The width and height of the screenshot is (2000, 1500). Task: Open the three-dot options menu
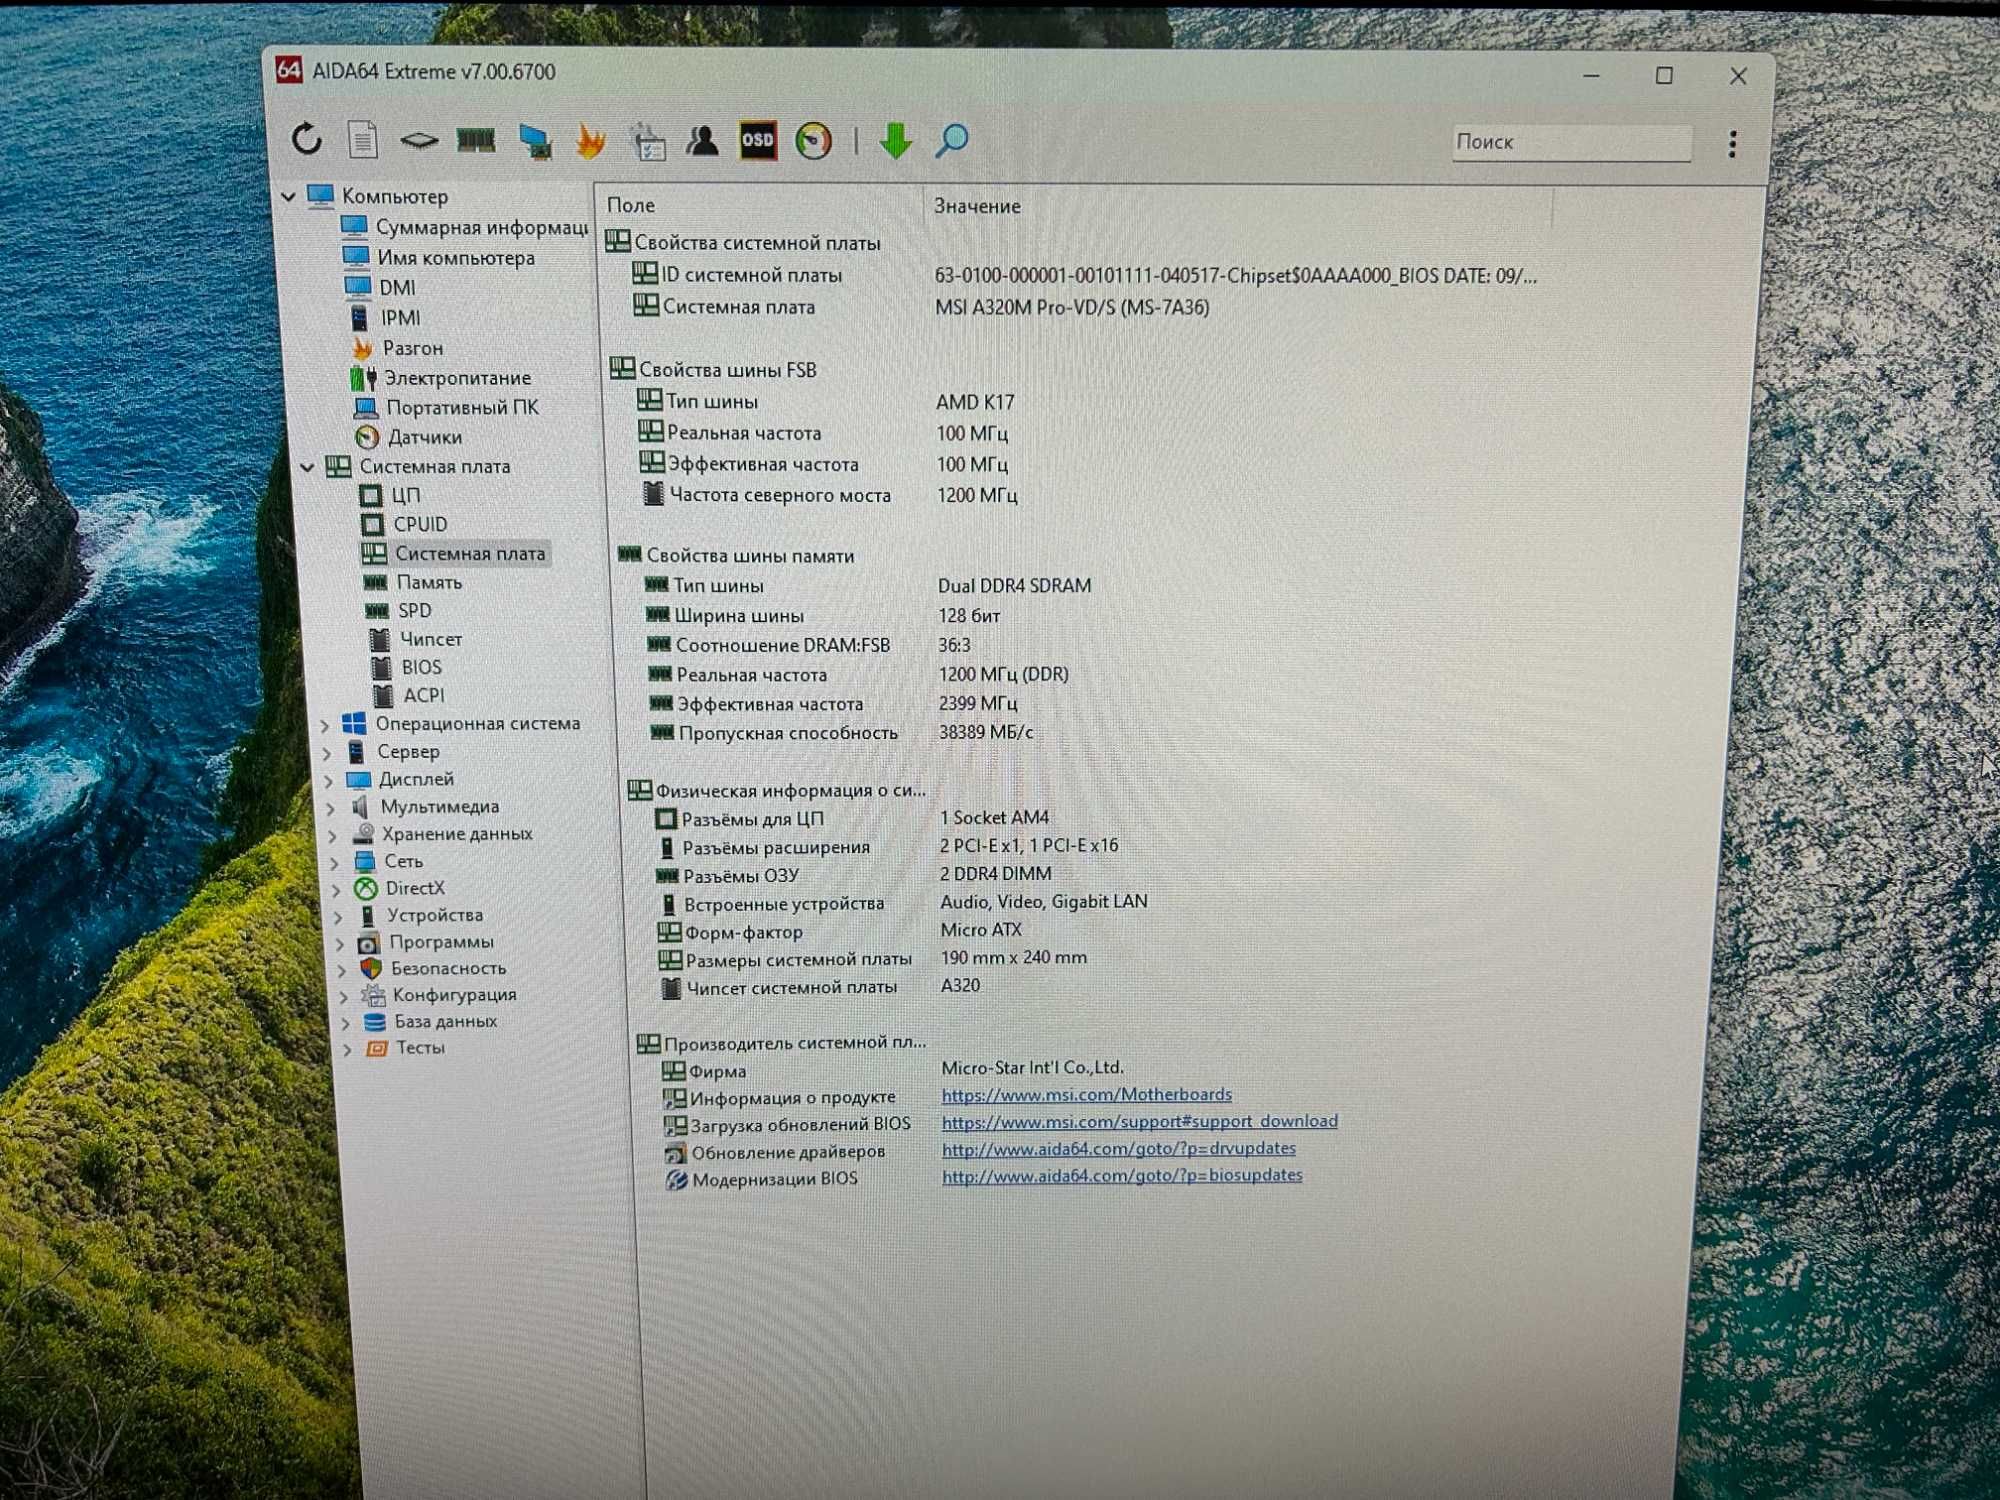(1733, 144)
